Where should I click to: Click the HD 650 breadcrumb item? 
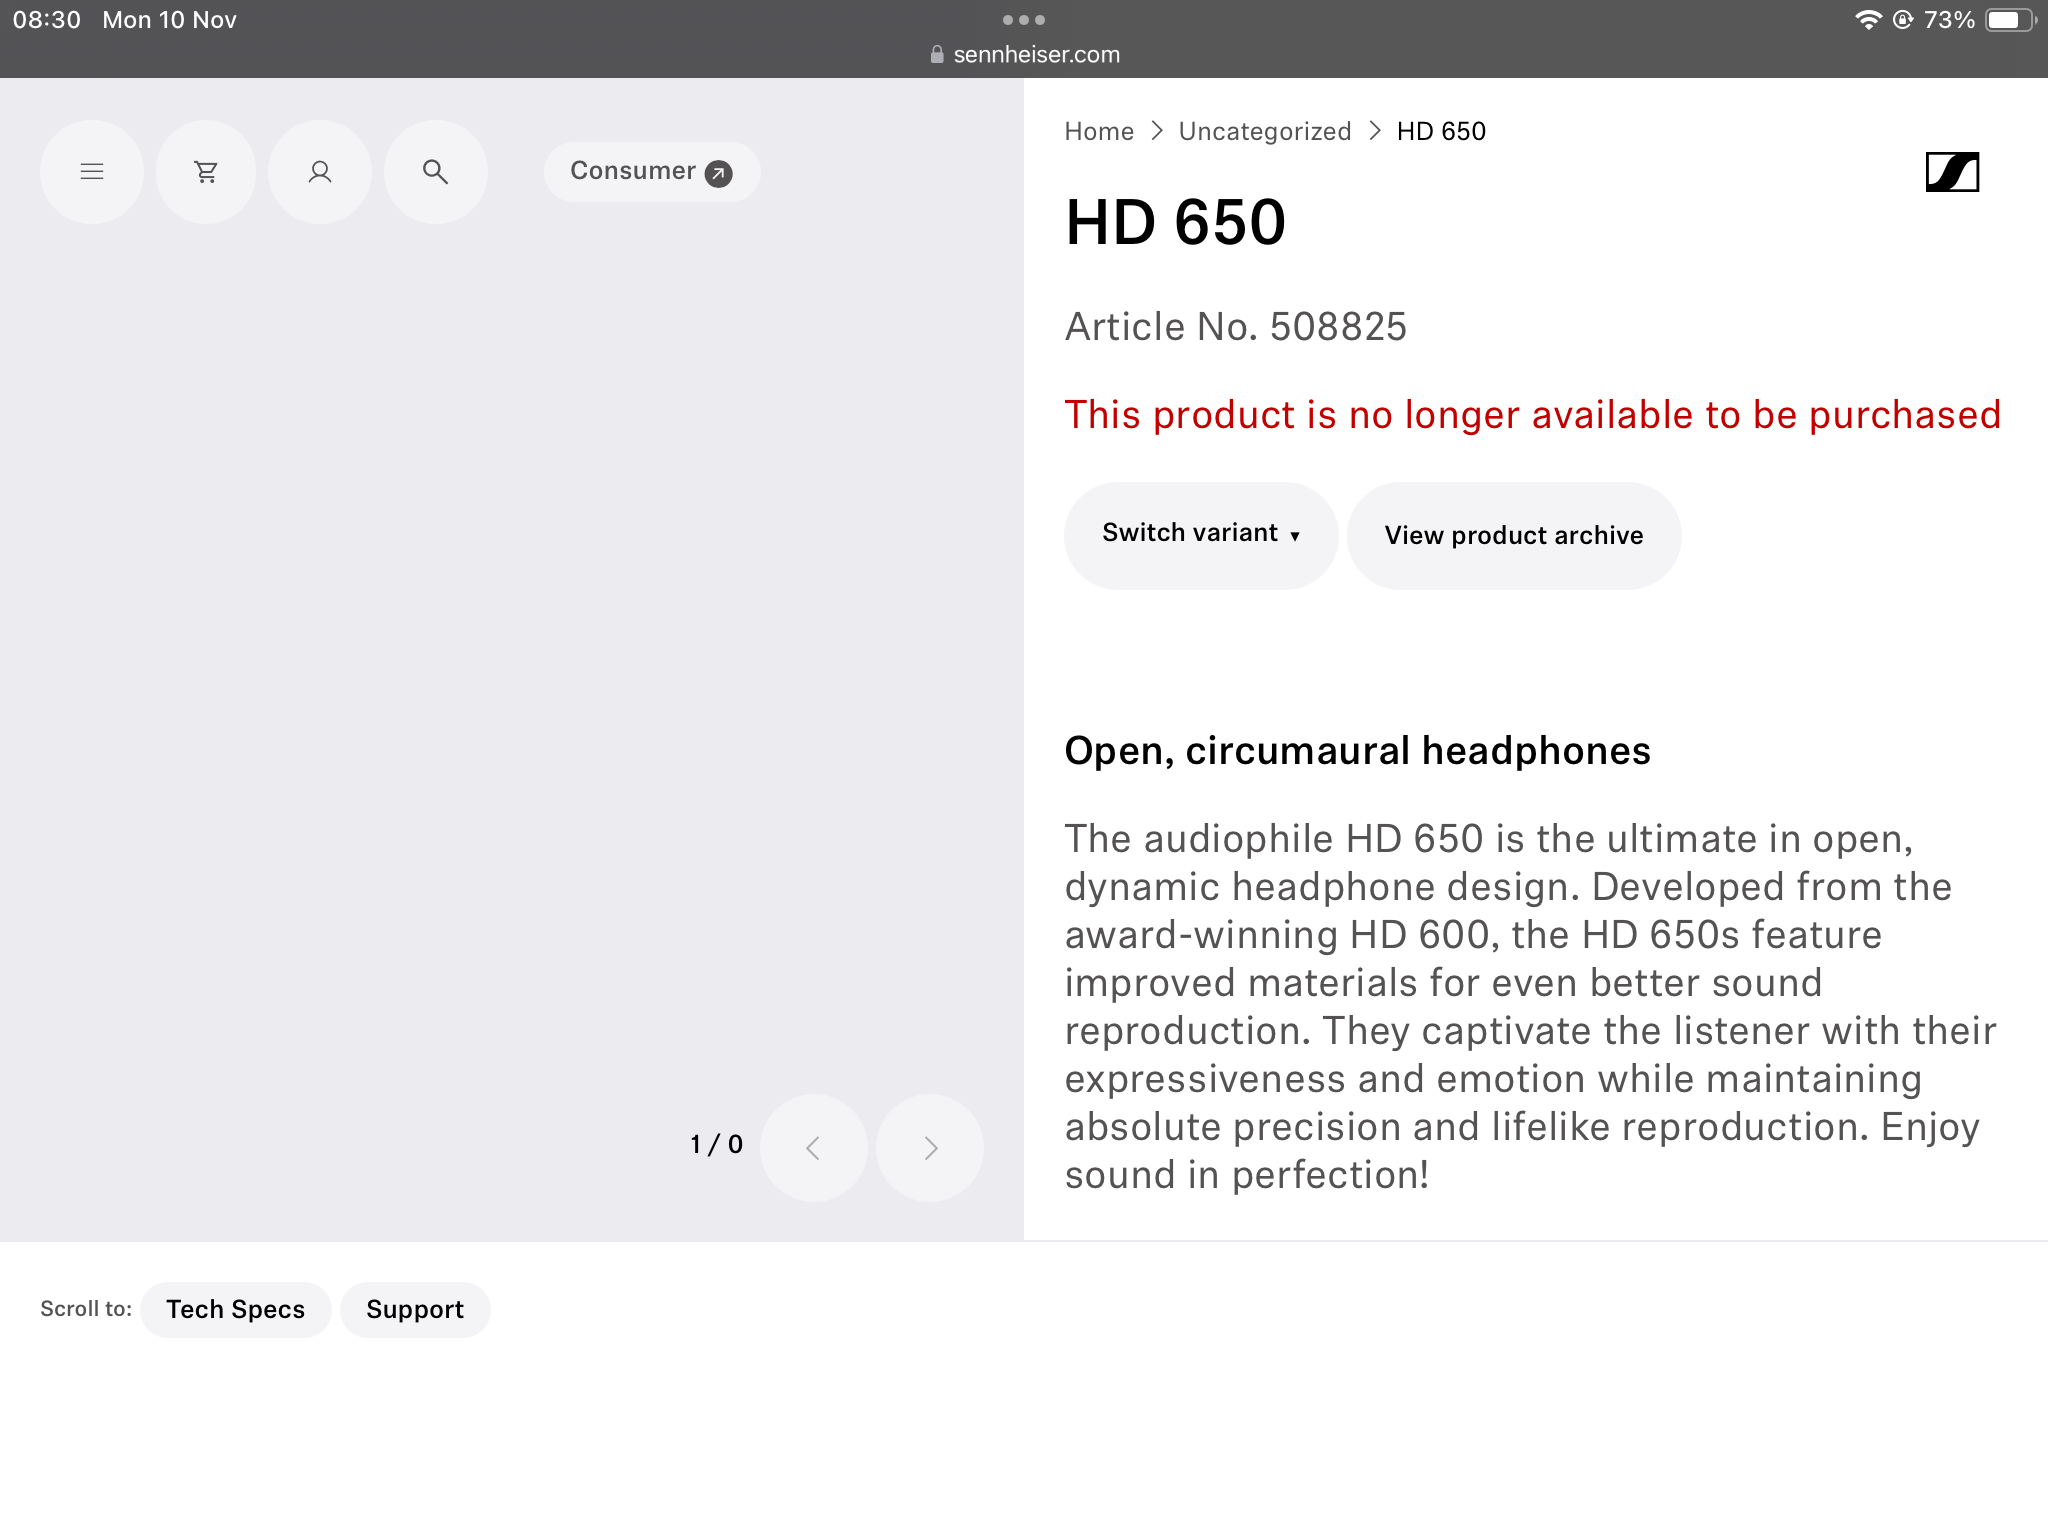[1440, 131]
